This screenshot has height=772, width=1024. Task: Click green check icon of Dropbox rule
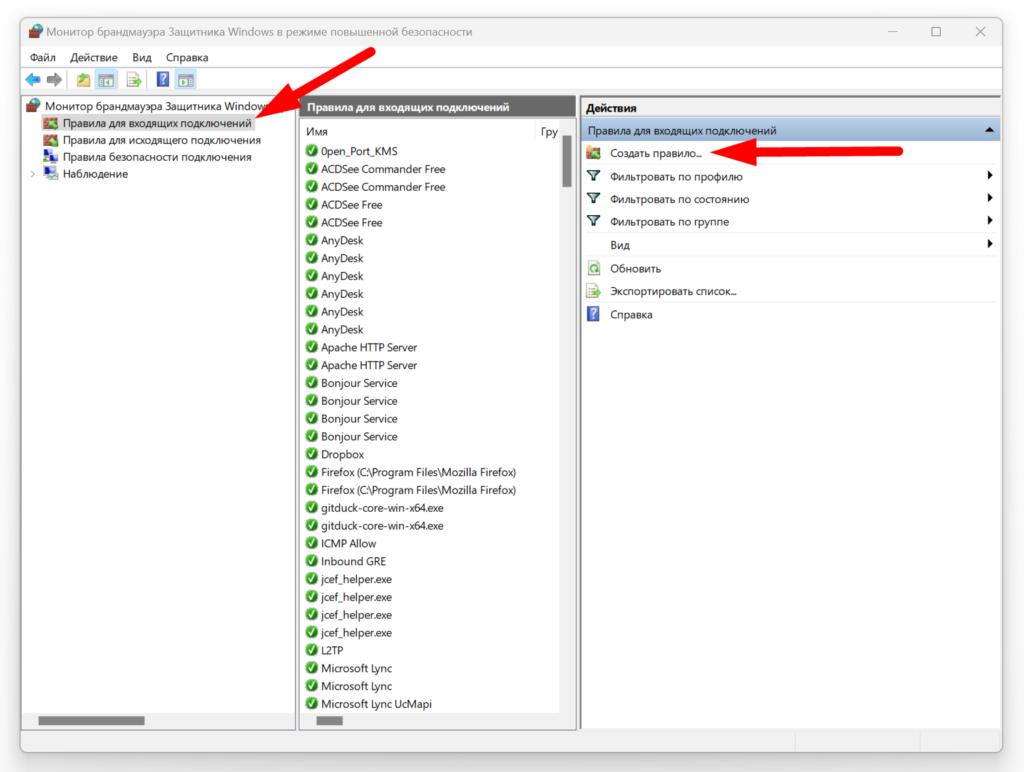pos(312,454)
